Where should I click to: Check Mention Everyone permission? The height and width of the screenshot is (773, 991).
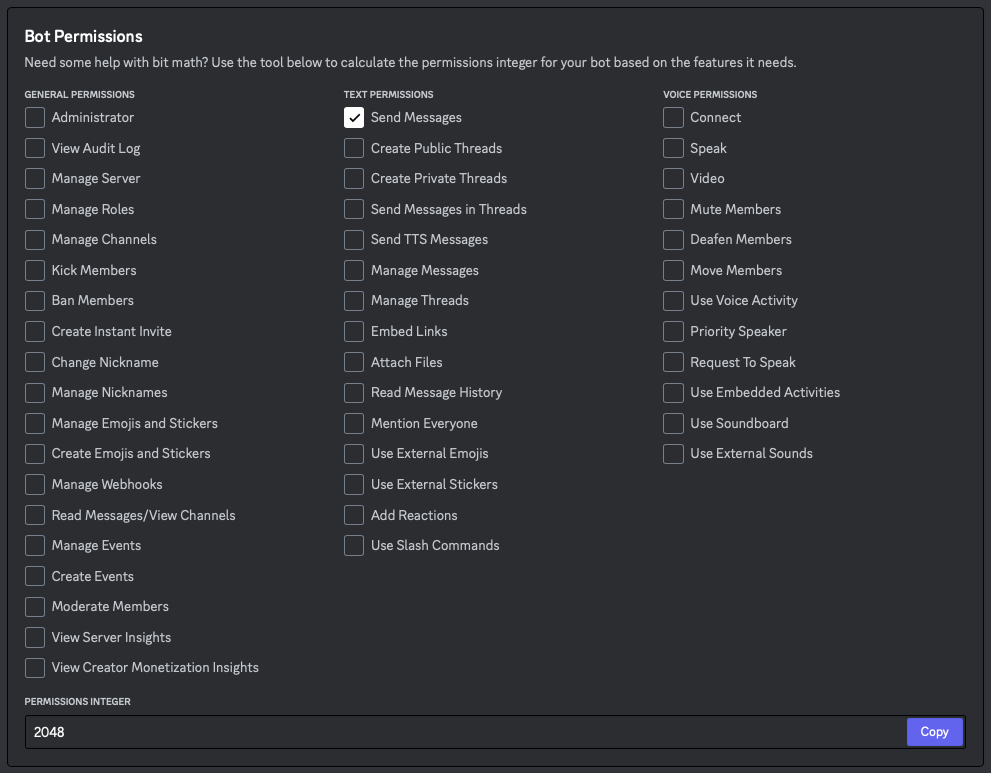click(x=353, y=423)
